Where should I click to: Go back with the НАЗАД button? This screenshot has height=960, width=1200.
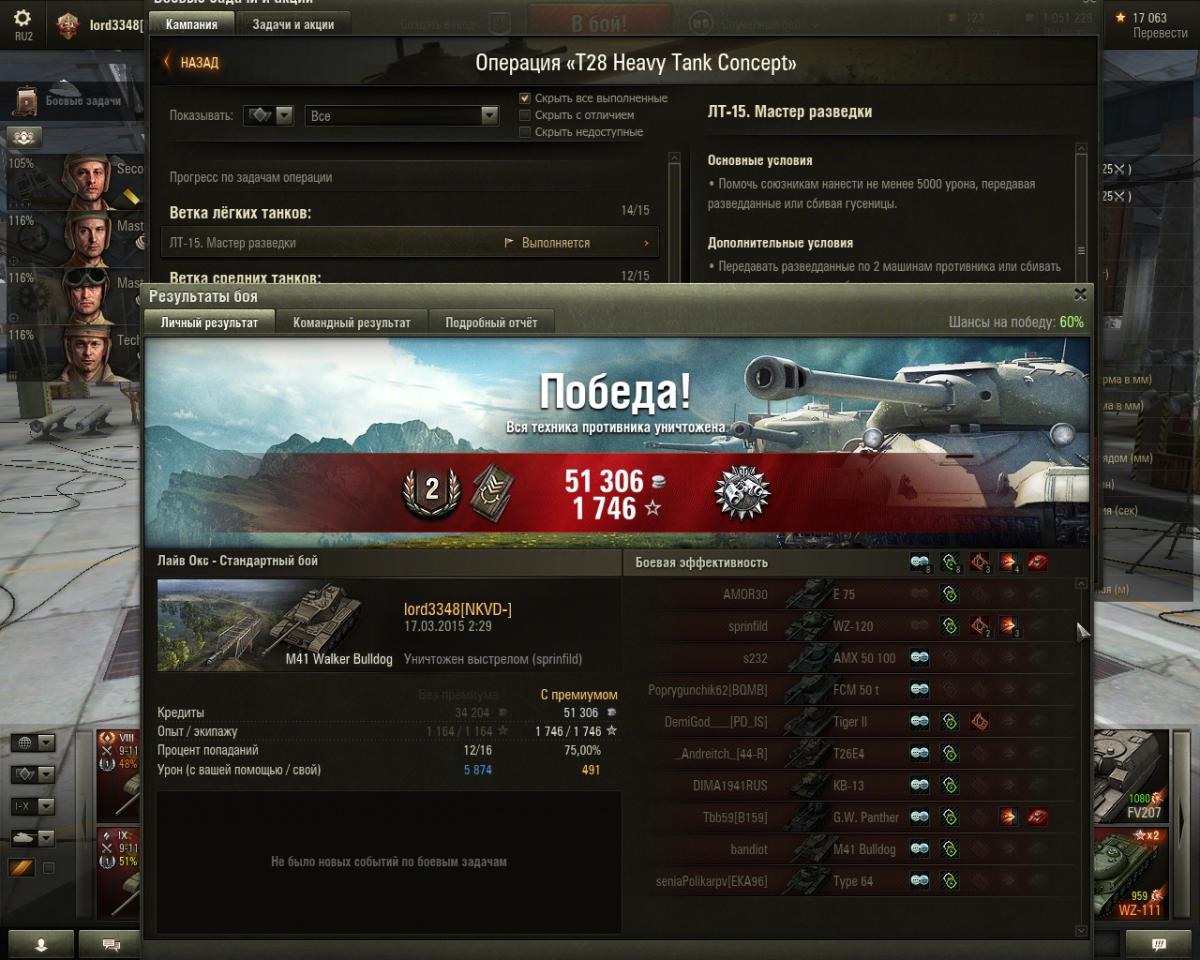pos(191,62)
